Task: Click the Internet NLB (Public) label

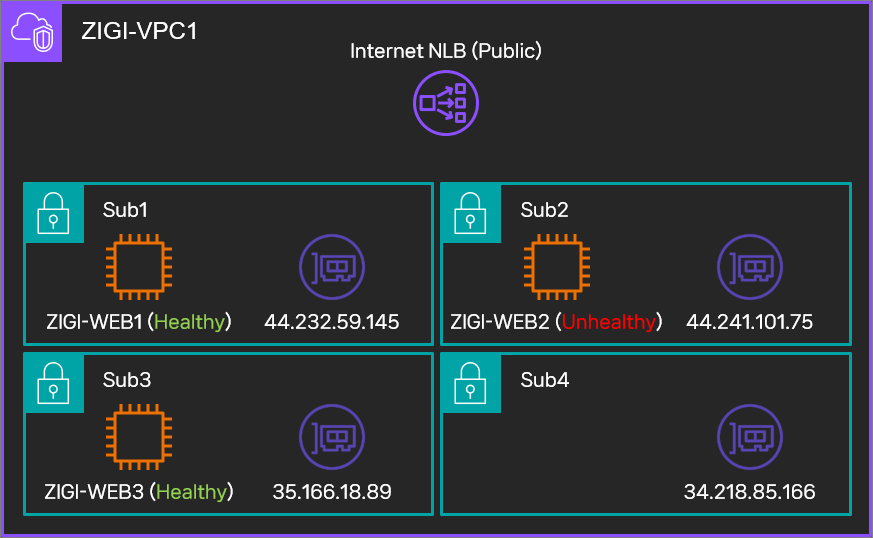Action: [x=446, y=51]
